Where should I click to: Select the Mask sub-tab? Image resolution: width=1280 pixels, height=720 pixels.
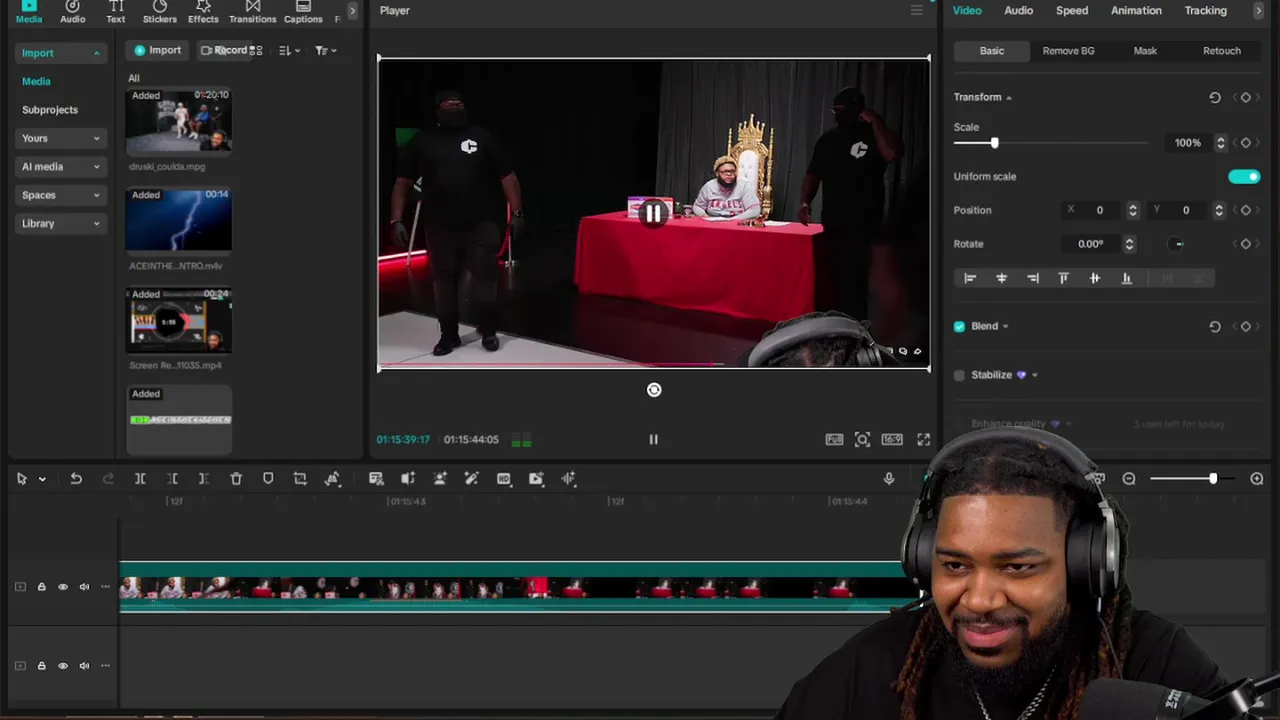point(1145,51)
